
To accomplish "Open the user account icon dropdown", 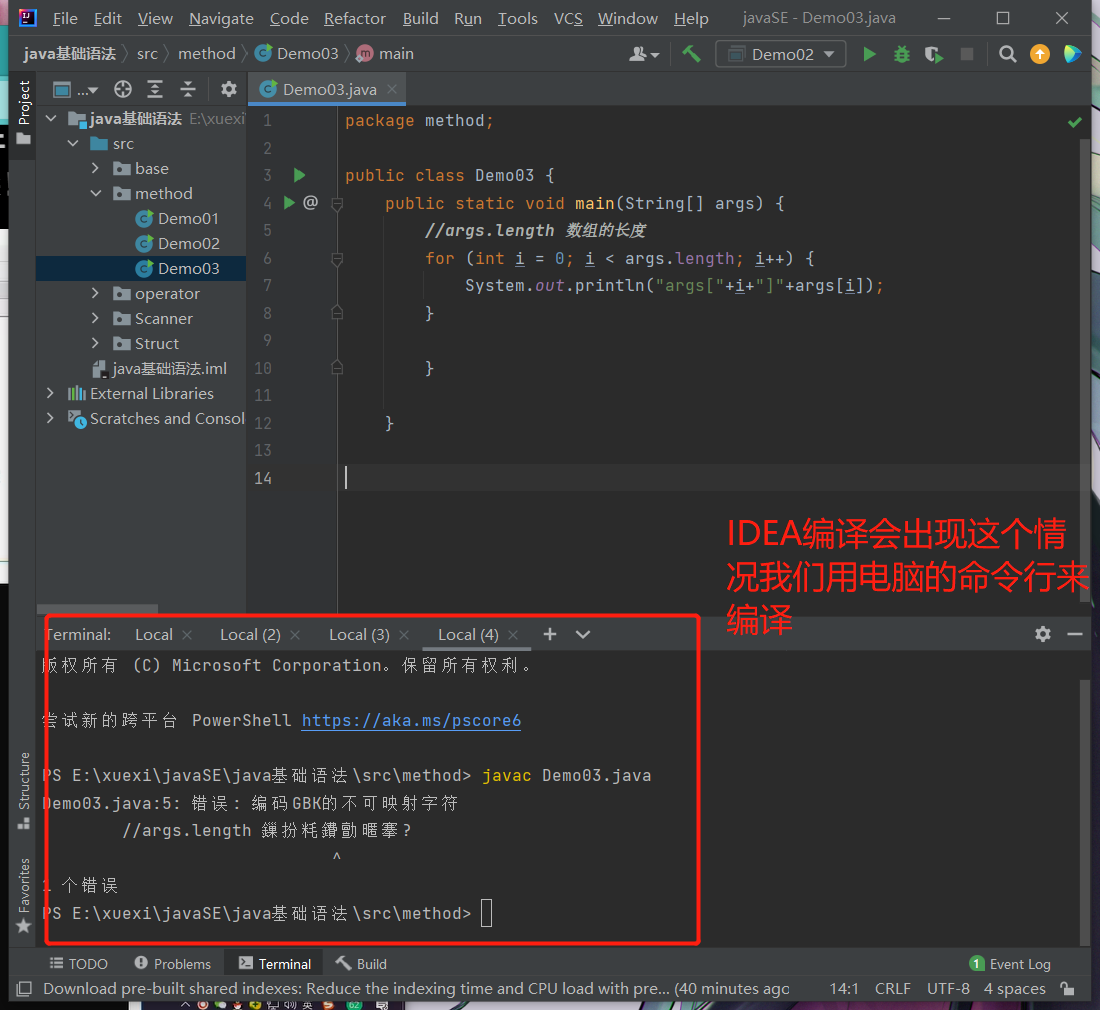I will 643,54.
